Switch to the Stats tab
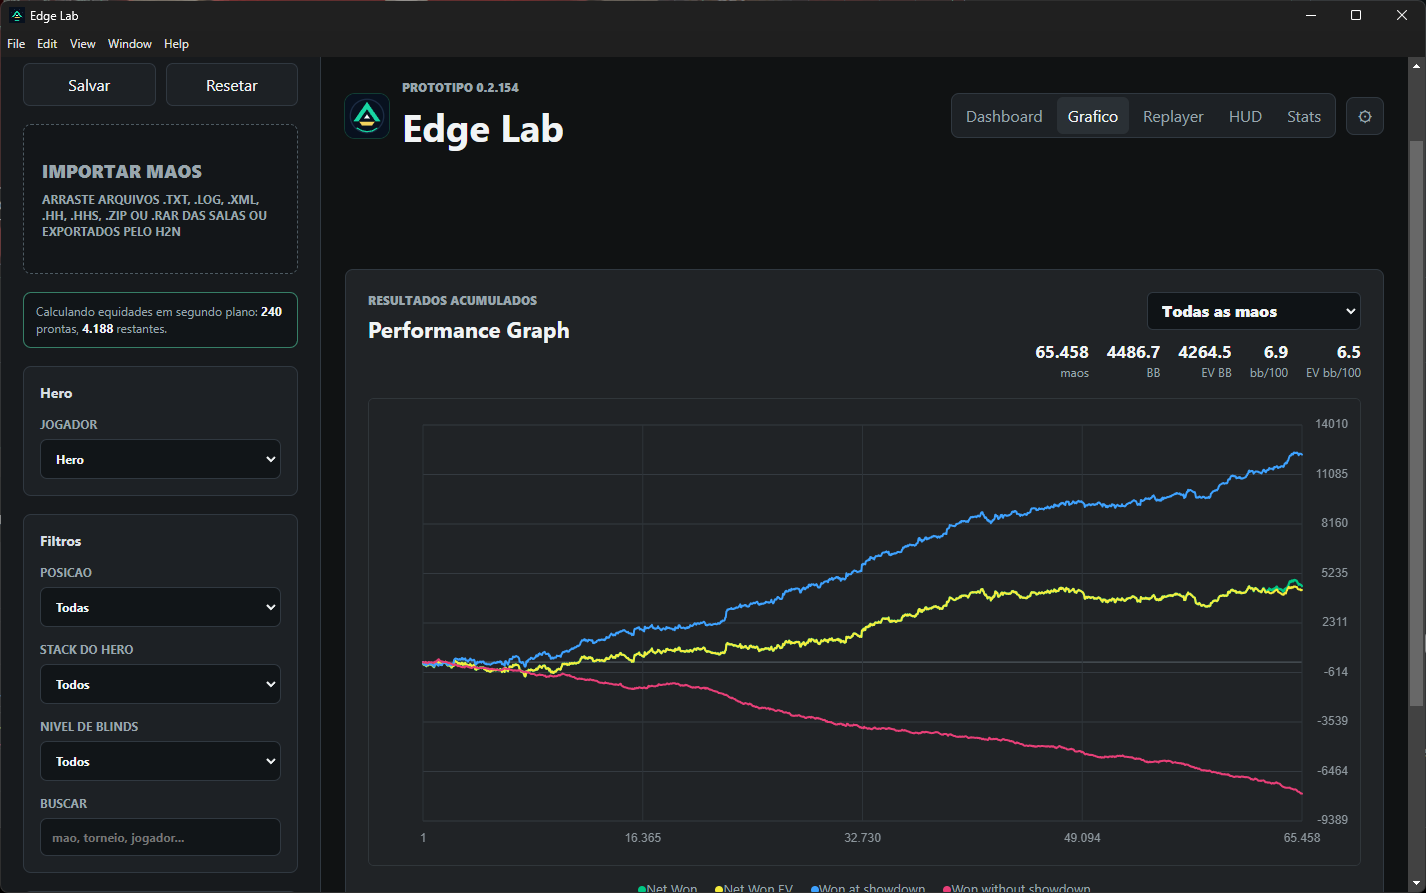Viewport: 1426px width, 893px height. (x=1304, y=116)
